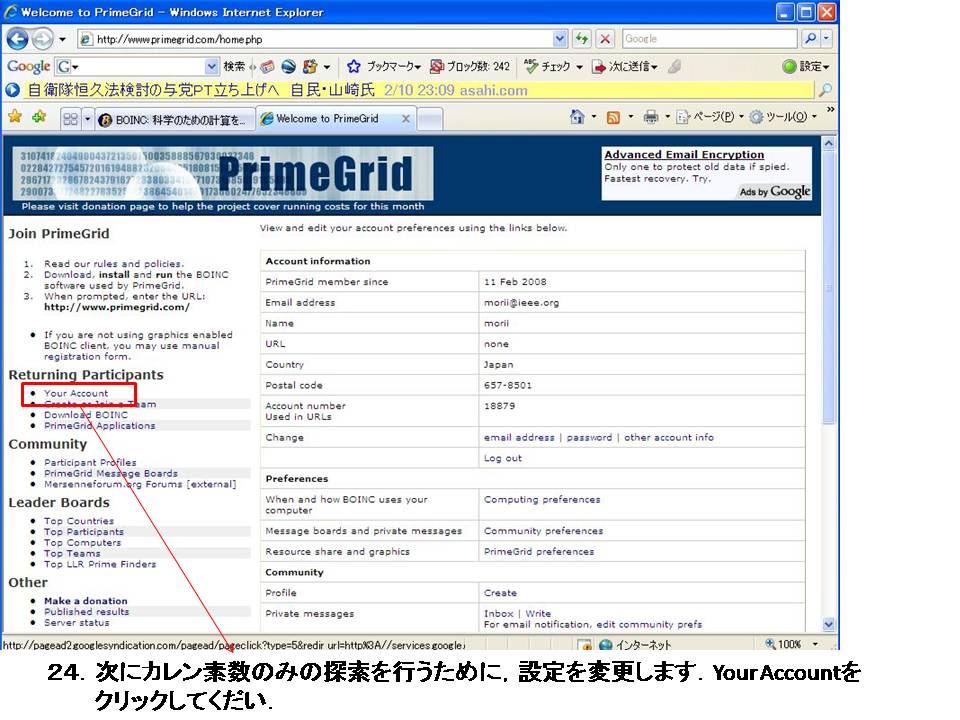The height and width of the screenshot is (720, 960).
Task: Click the チェック spell check button
Action: [547, 66]
